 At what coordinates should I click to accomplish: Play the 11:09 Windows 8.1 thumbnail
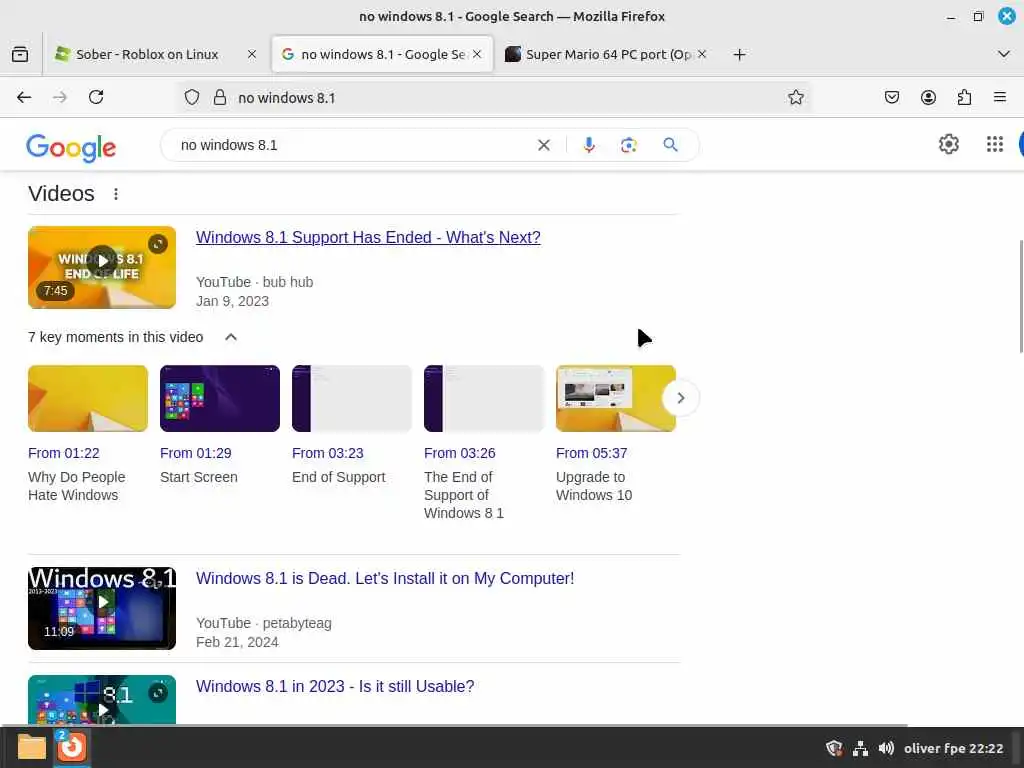coord(102,608)
